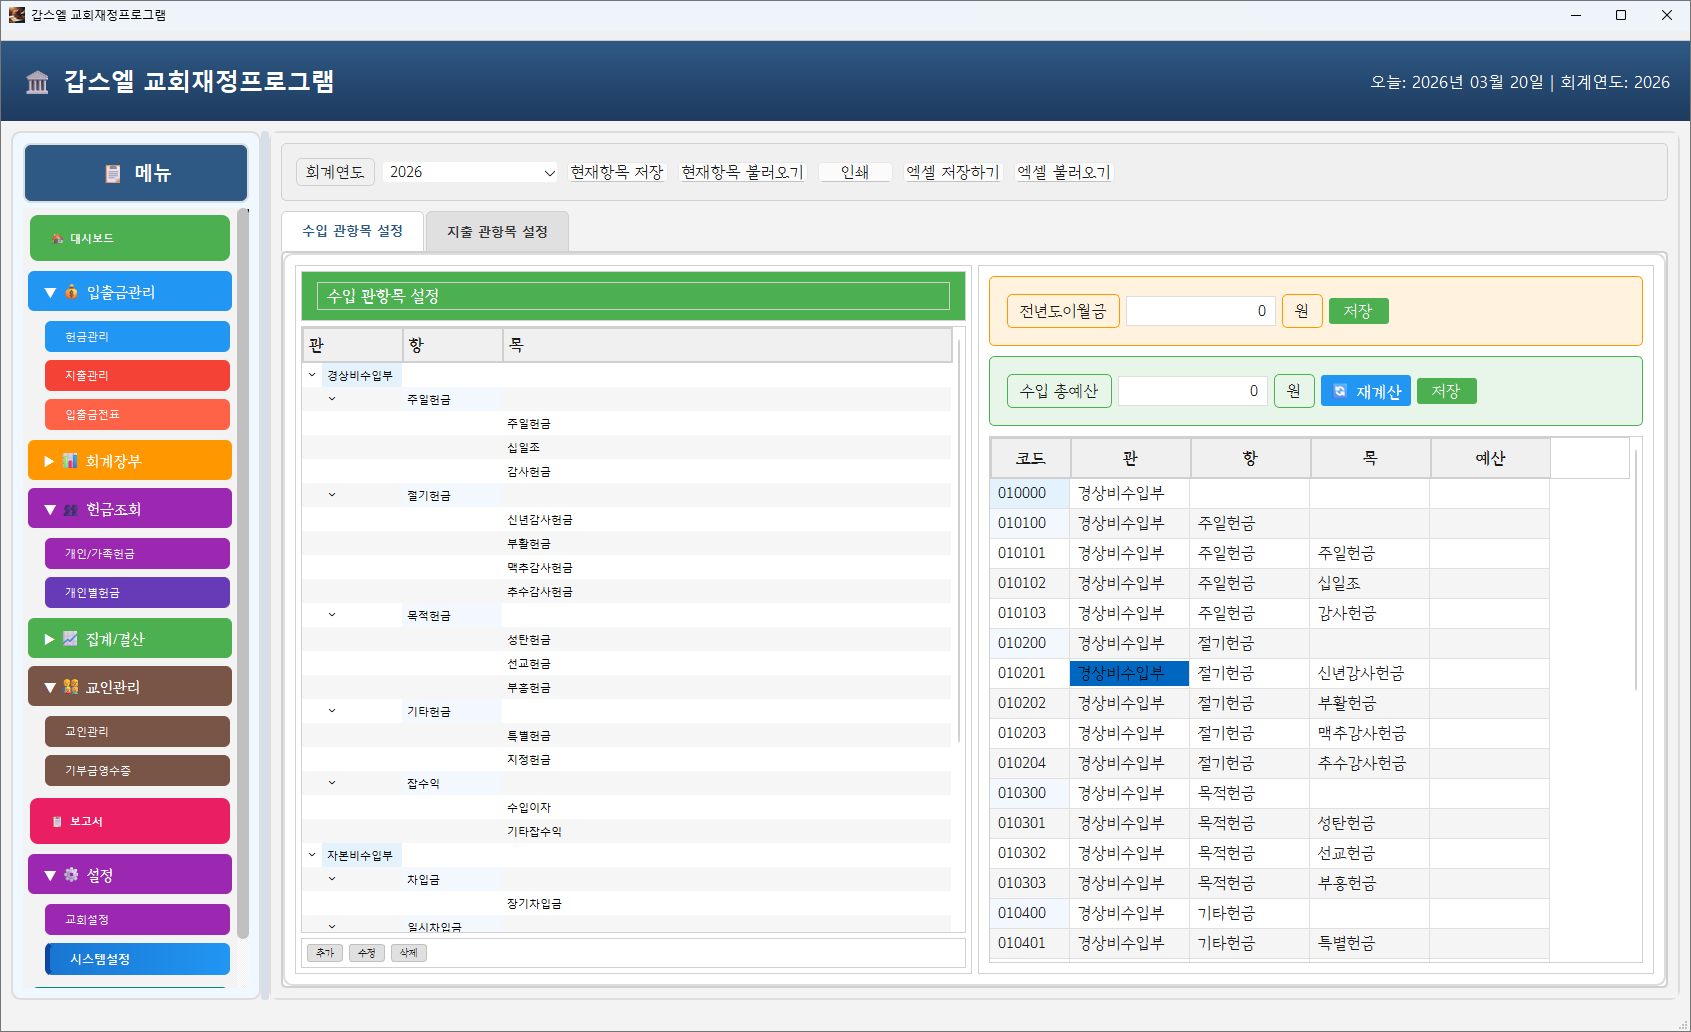This screenshot has height=1032, width=1691.
Task: Click the 전년도이월금 amount input field
Action: [1200, 311]
